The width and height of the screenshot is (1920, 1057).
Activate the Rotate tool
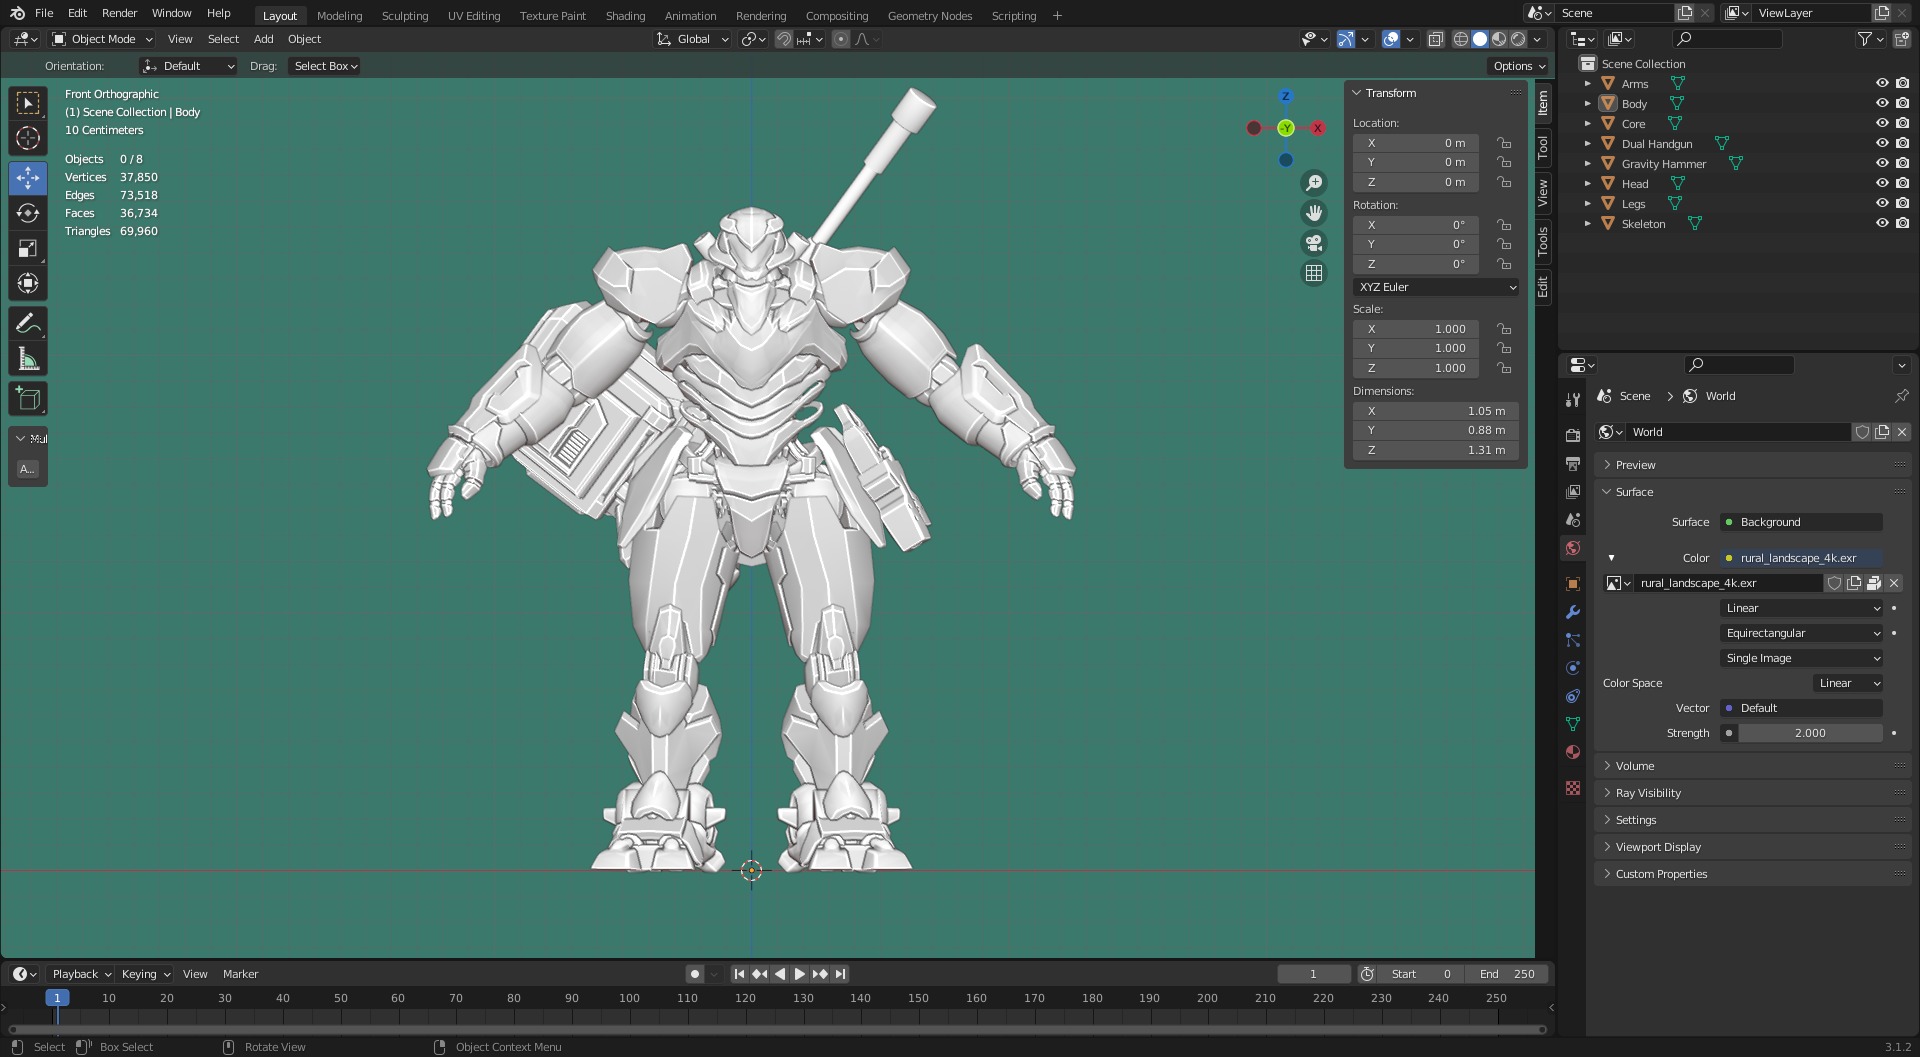[x=28, y=213]
